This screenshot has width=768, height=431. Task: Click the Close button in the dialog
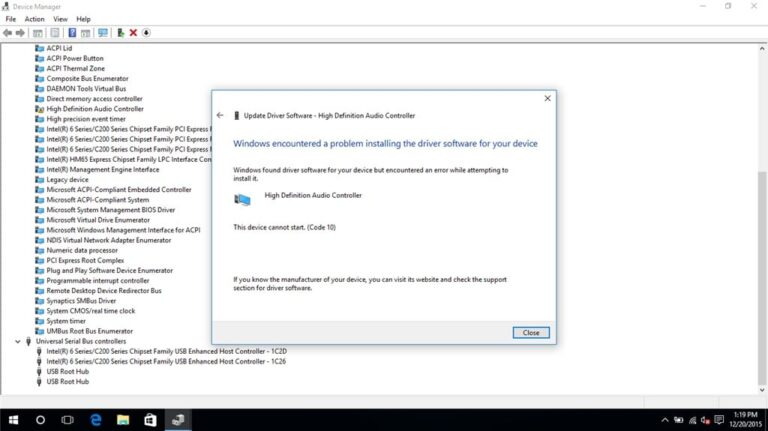click(531, 333)
